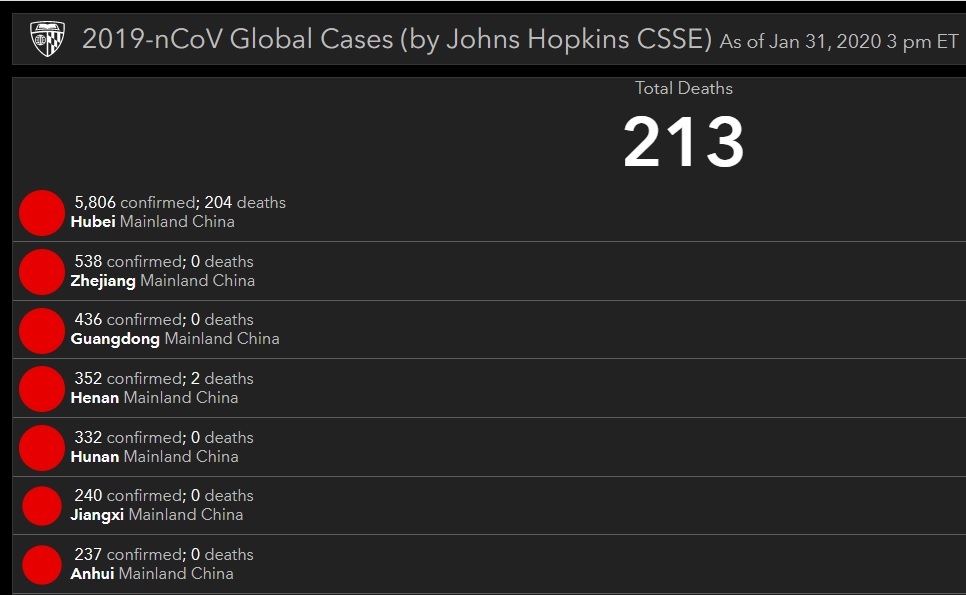Click 'Jiangxi Mainland China' region name
Viewport: 966px width, 595px height.
point(157,515)
